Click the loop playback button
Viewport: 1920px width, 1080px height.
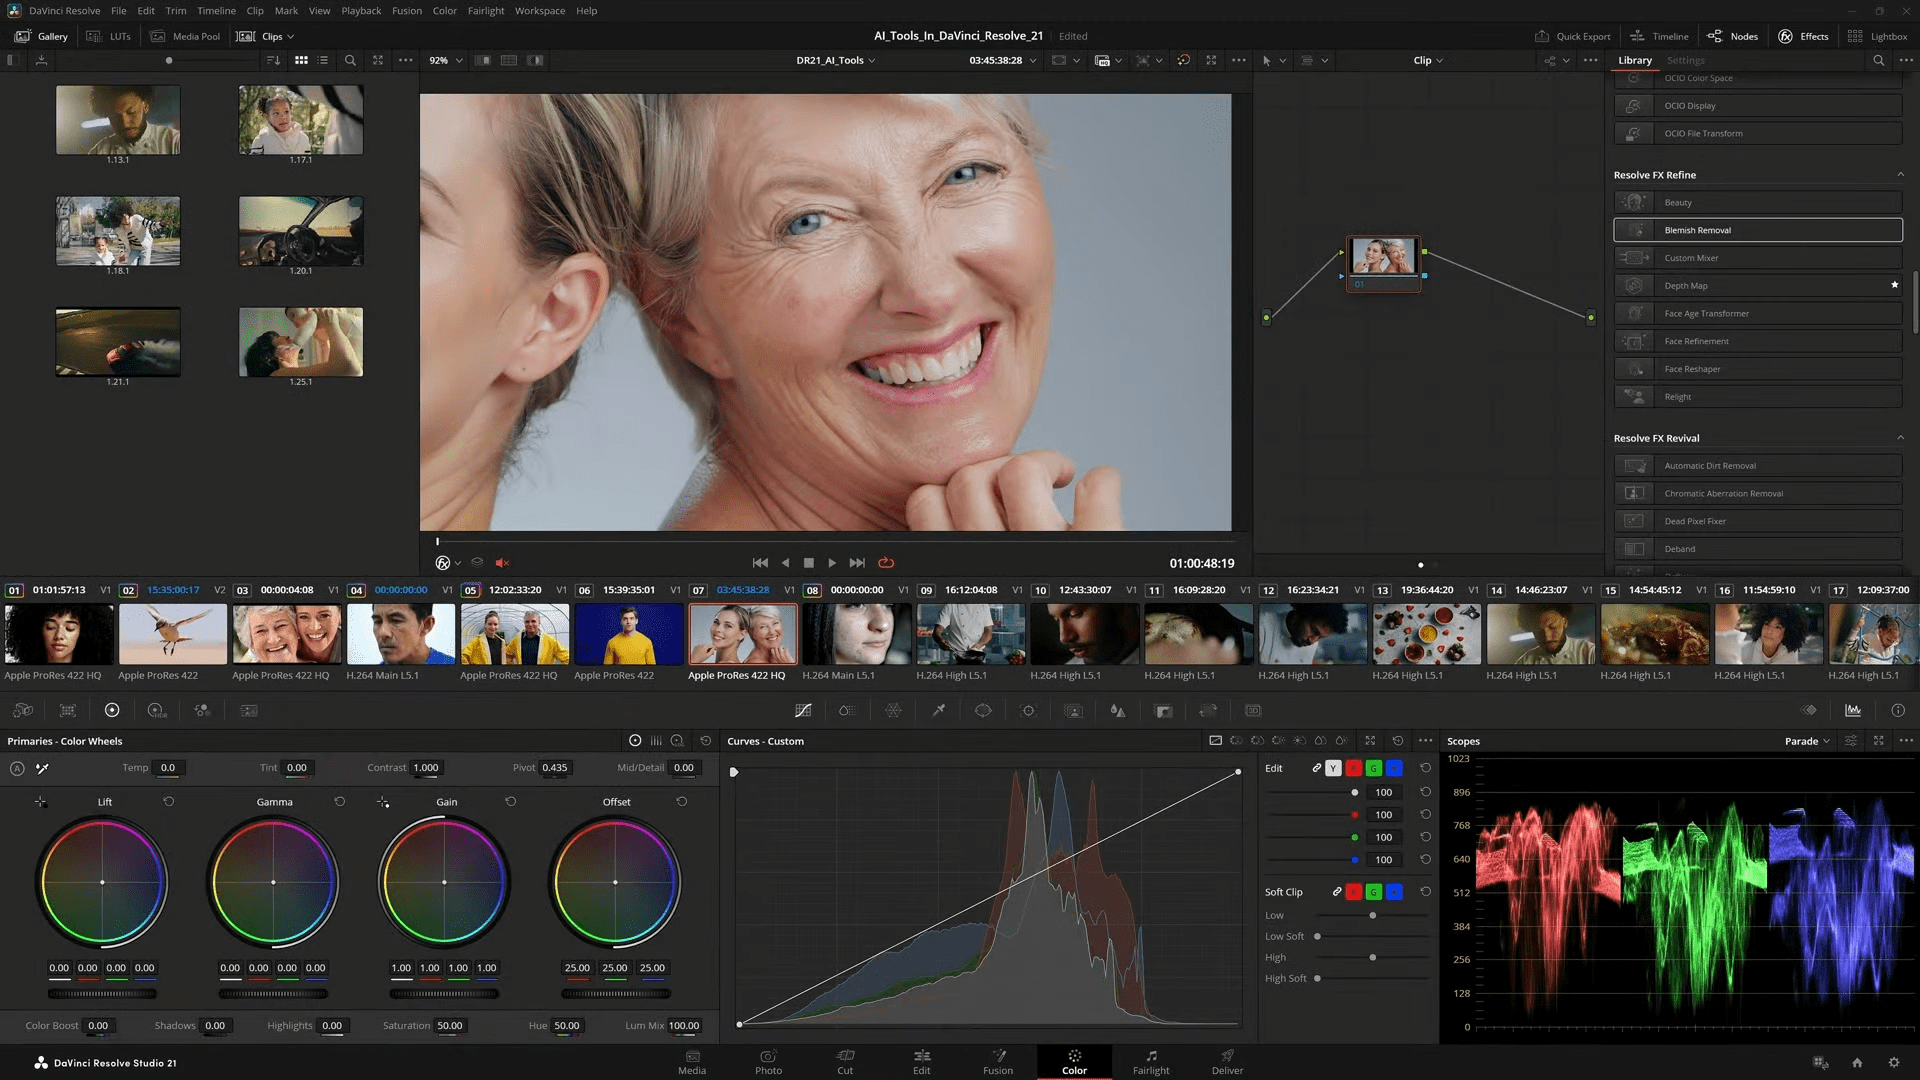coord(886,563)
